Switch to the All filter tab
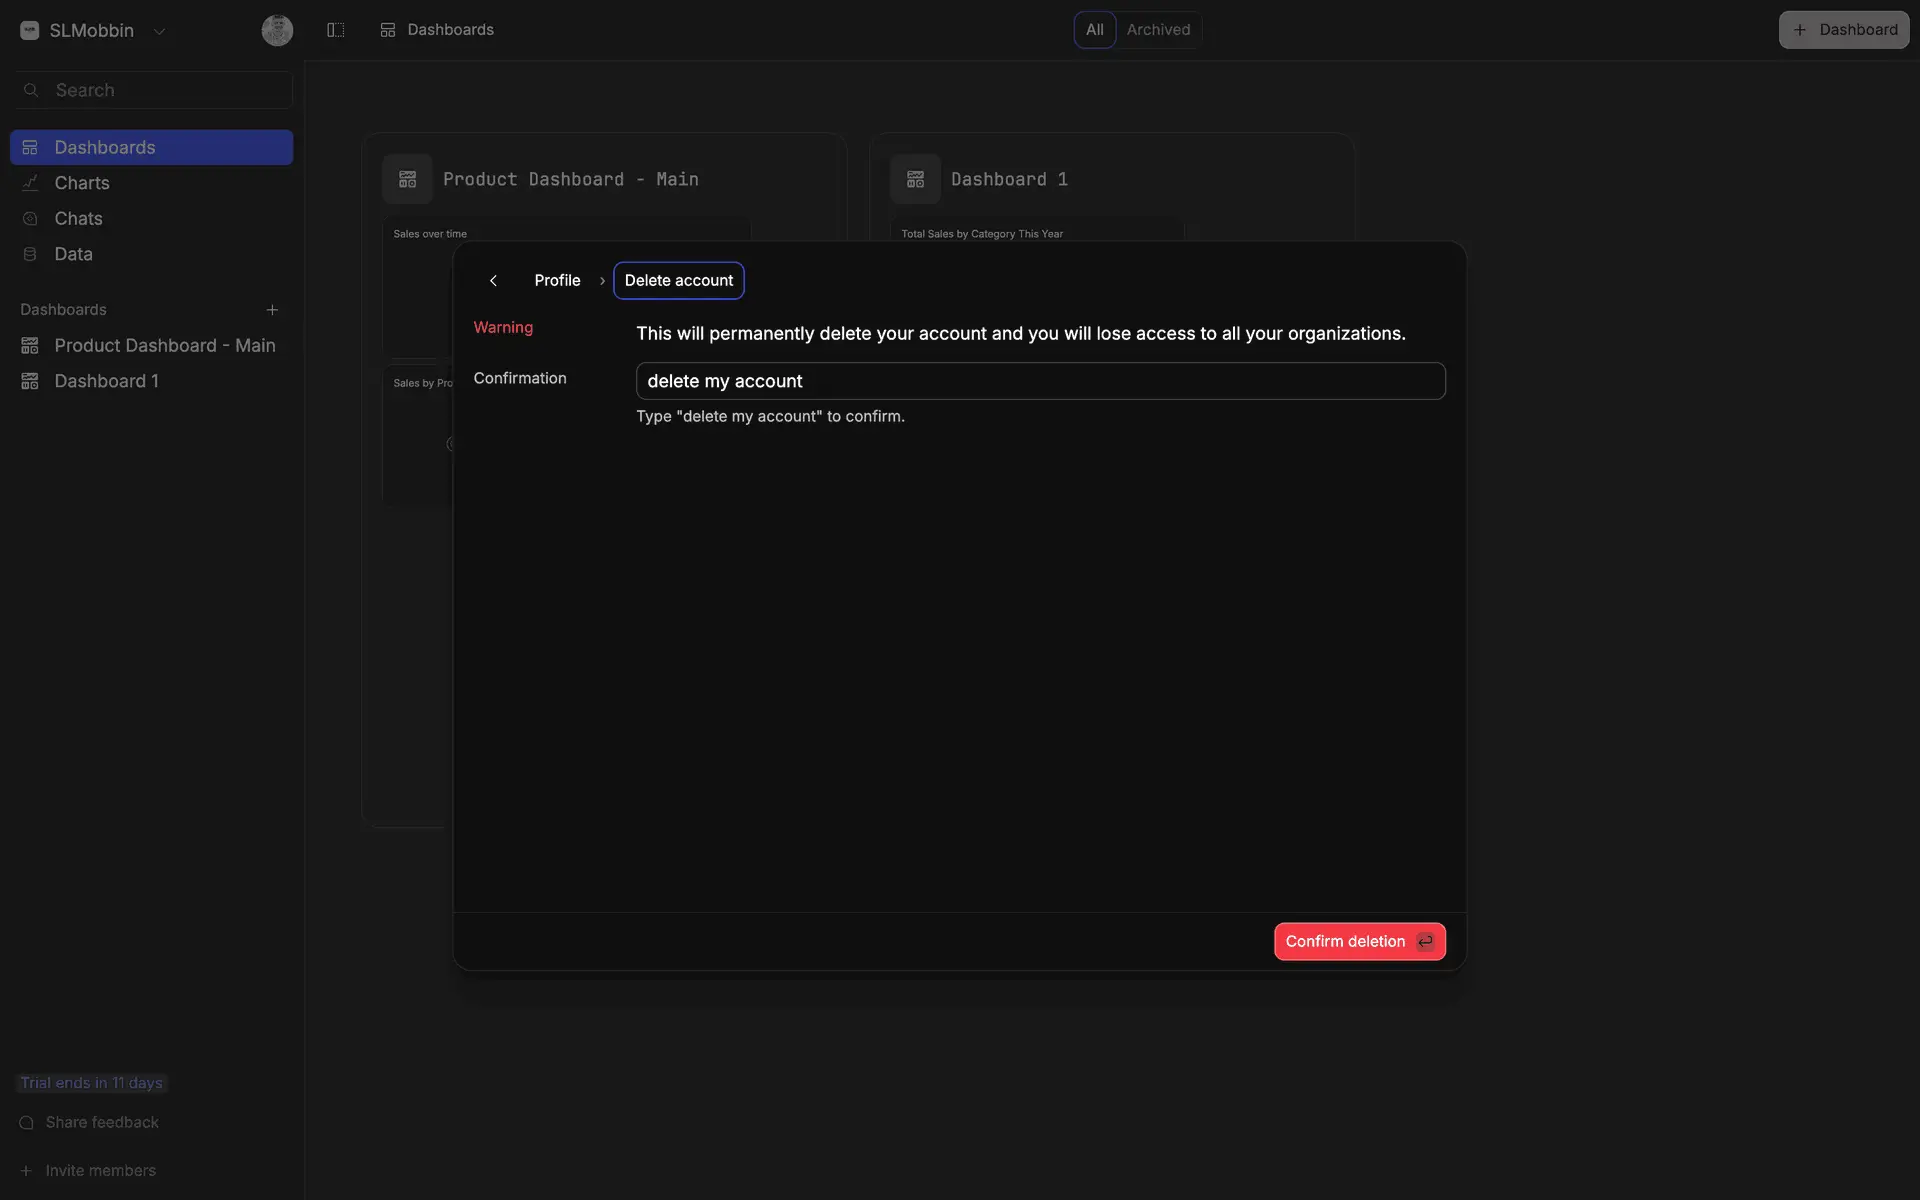The image size is (1920, 1200). [x=1094, y=30]
